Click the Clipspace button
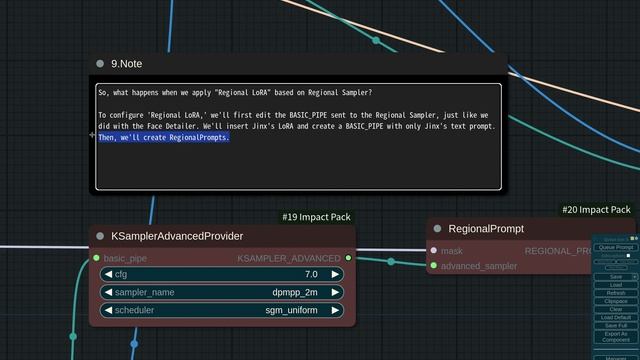Viewport: 640px width, 360px height. pos(616,301)
